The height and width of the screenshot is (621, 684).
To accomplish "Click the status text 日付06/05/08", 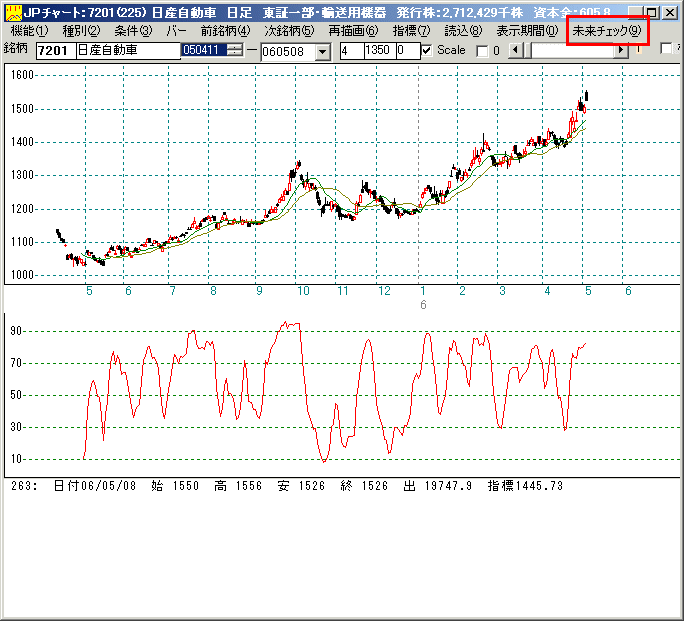I will 95,485.
